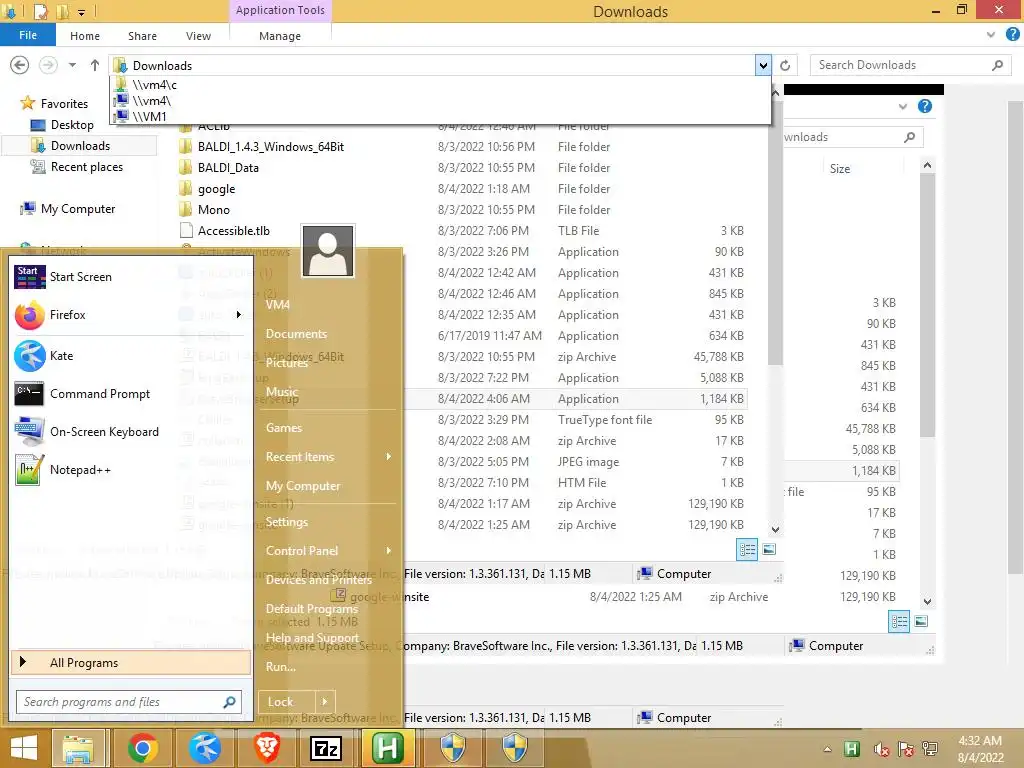Open Lock options arrow button
The image size is (1024, 768).
325,702
